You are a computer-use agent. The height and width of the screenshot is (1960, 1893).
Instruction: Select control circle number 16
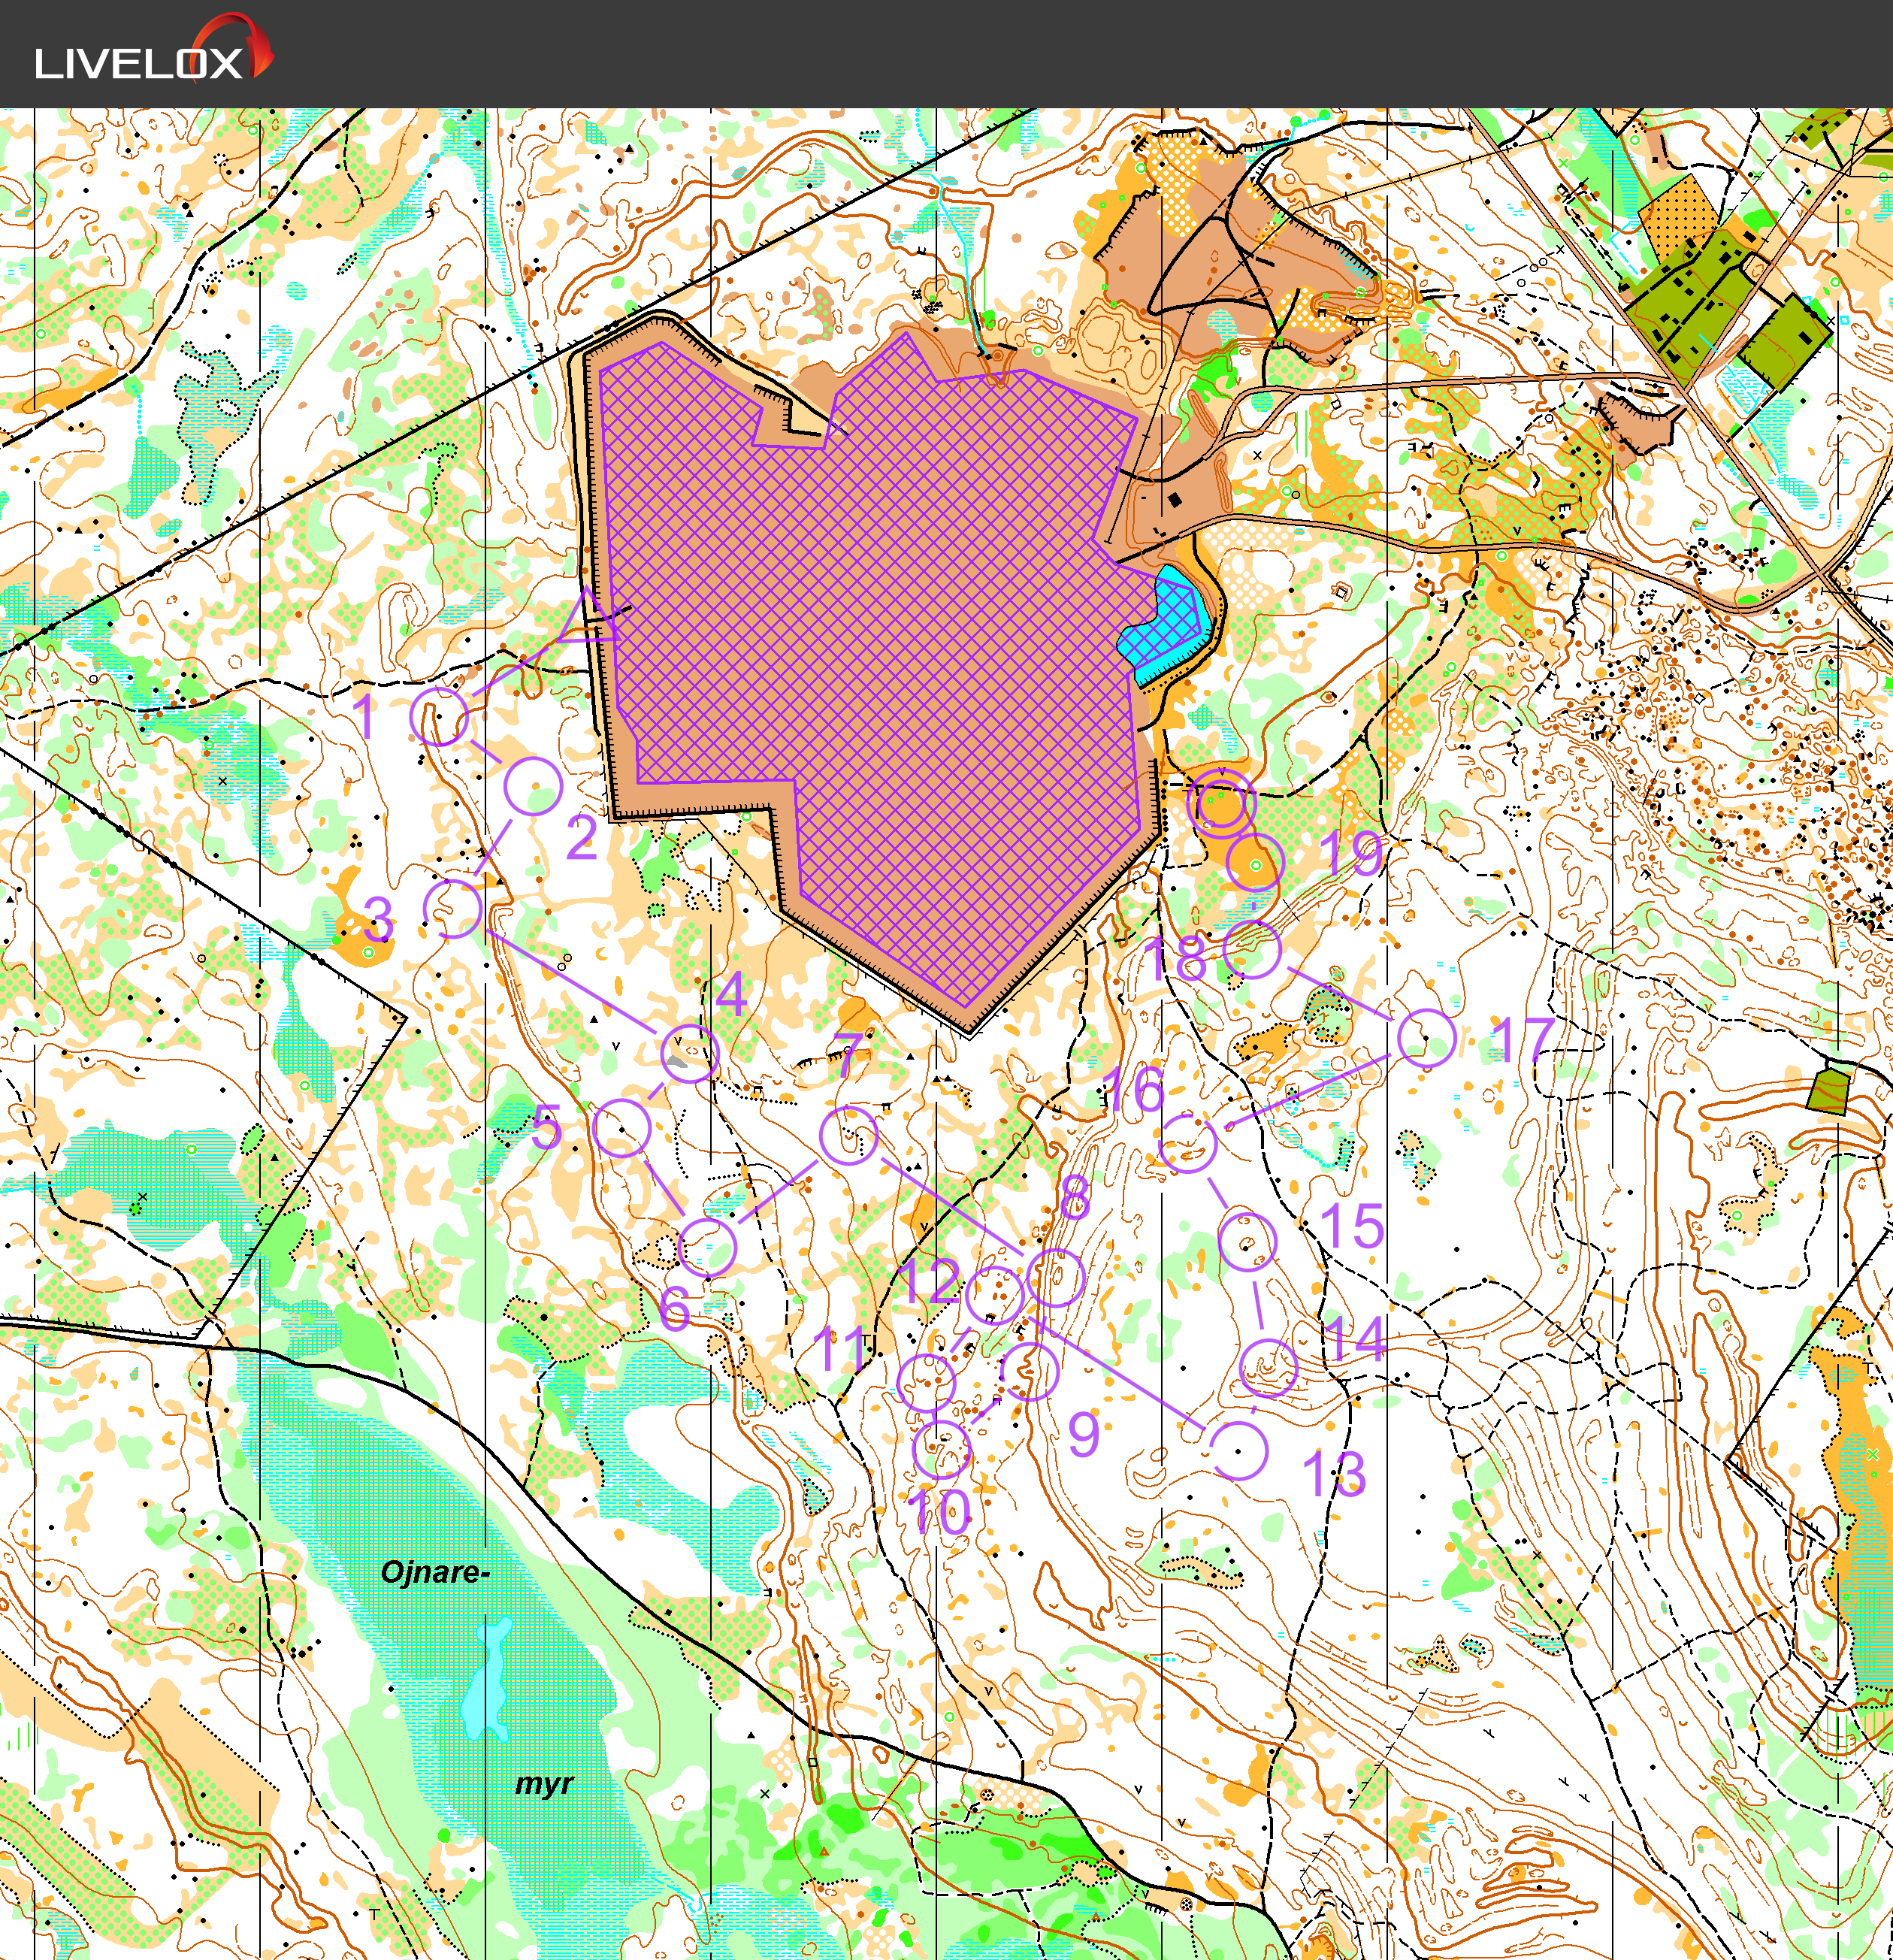click(1188, 1143)
